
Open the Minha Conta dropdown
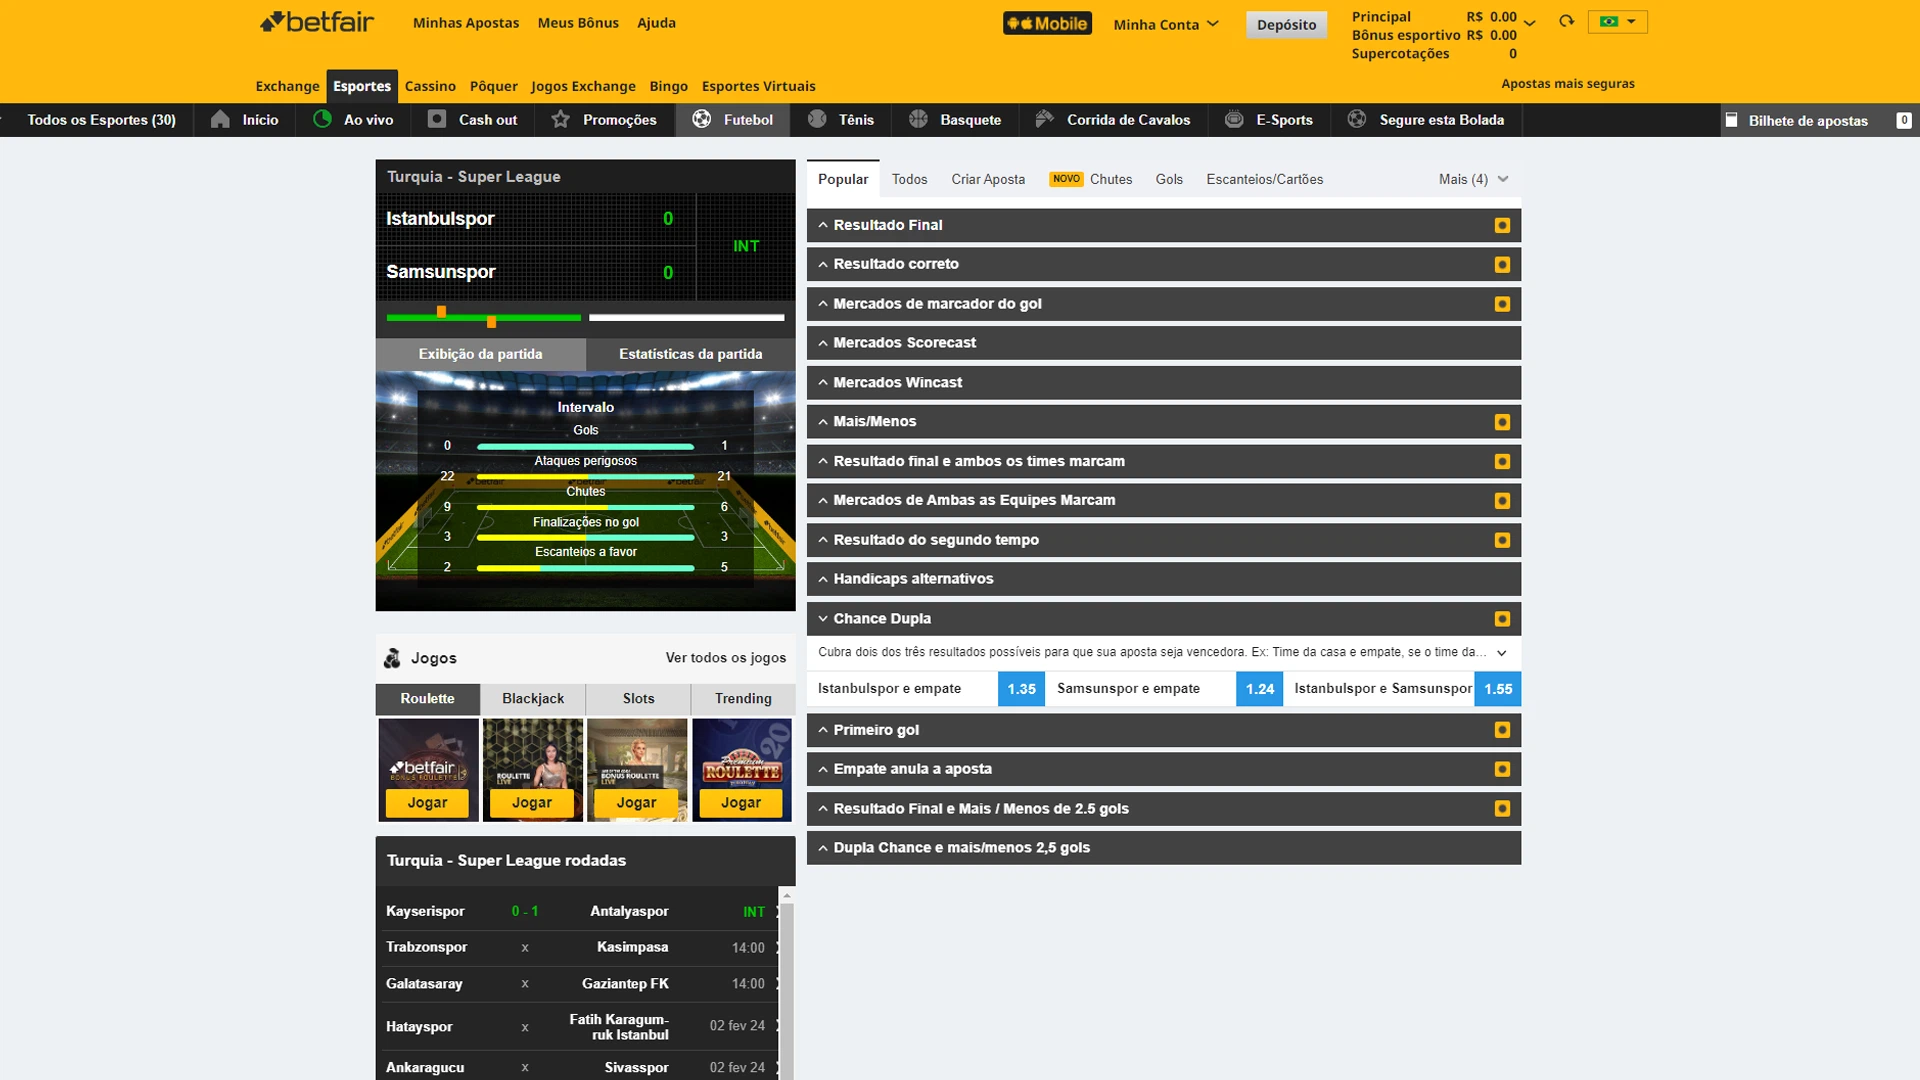coord(1165,24)
